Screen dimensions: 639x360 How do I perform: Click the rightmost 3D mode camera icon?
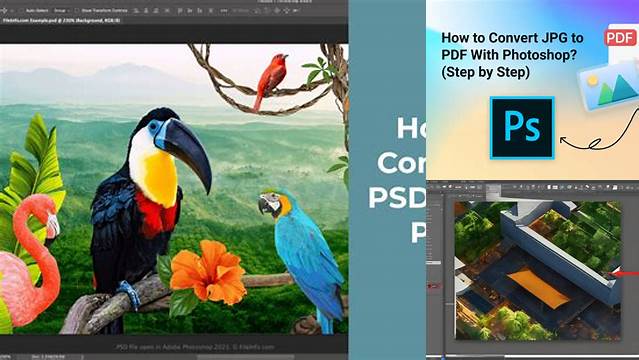click(296, 11)
